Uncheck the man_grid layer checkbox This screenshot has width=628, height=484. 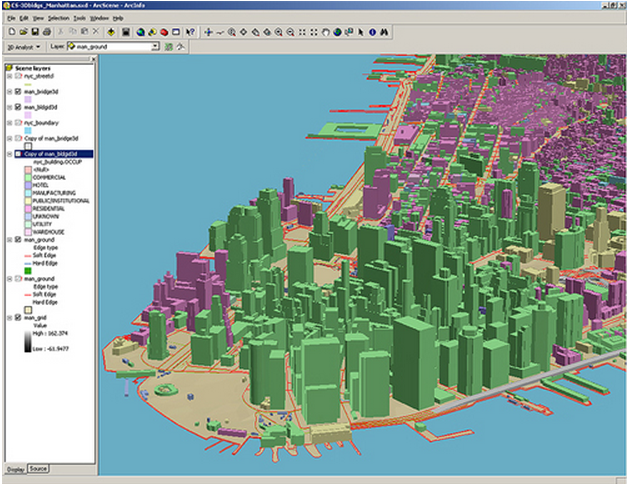point(18,317)
